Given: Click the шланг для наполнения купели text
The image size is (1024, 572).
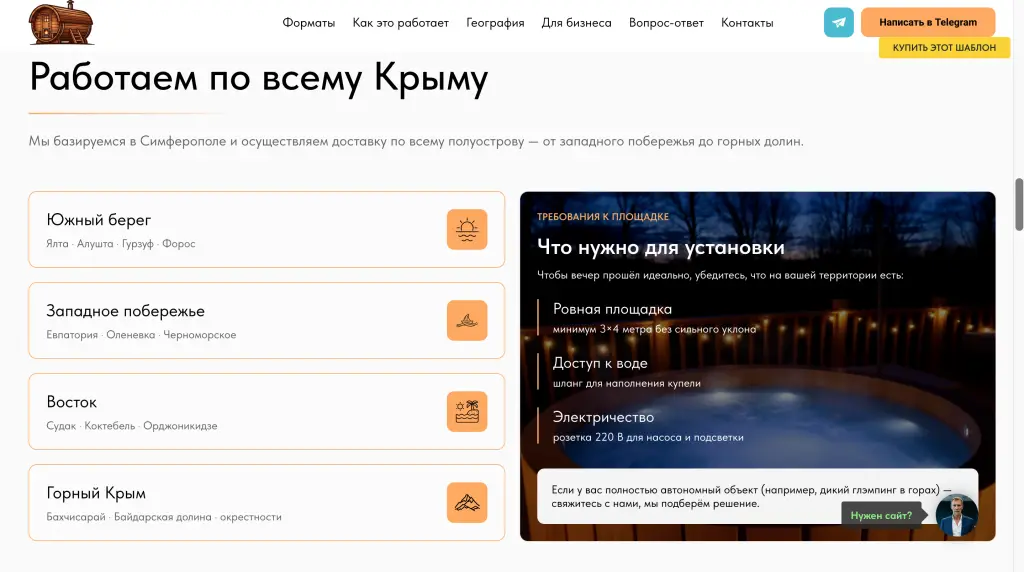Looking at the screenshot, I should point(626,383).
